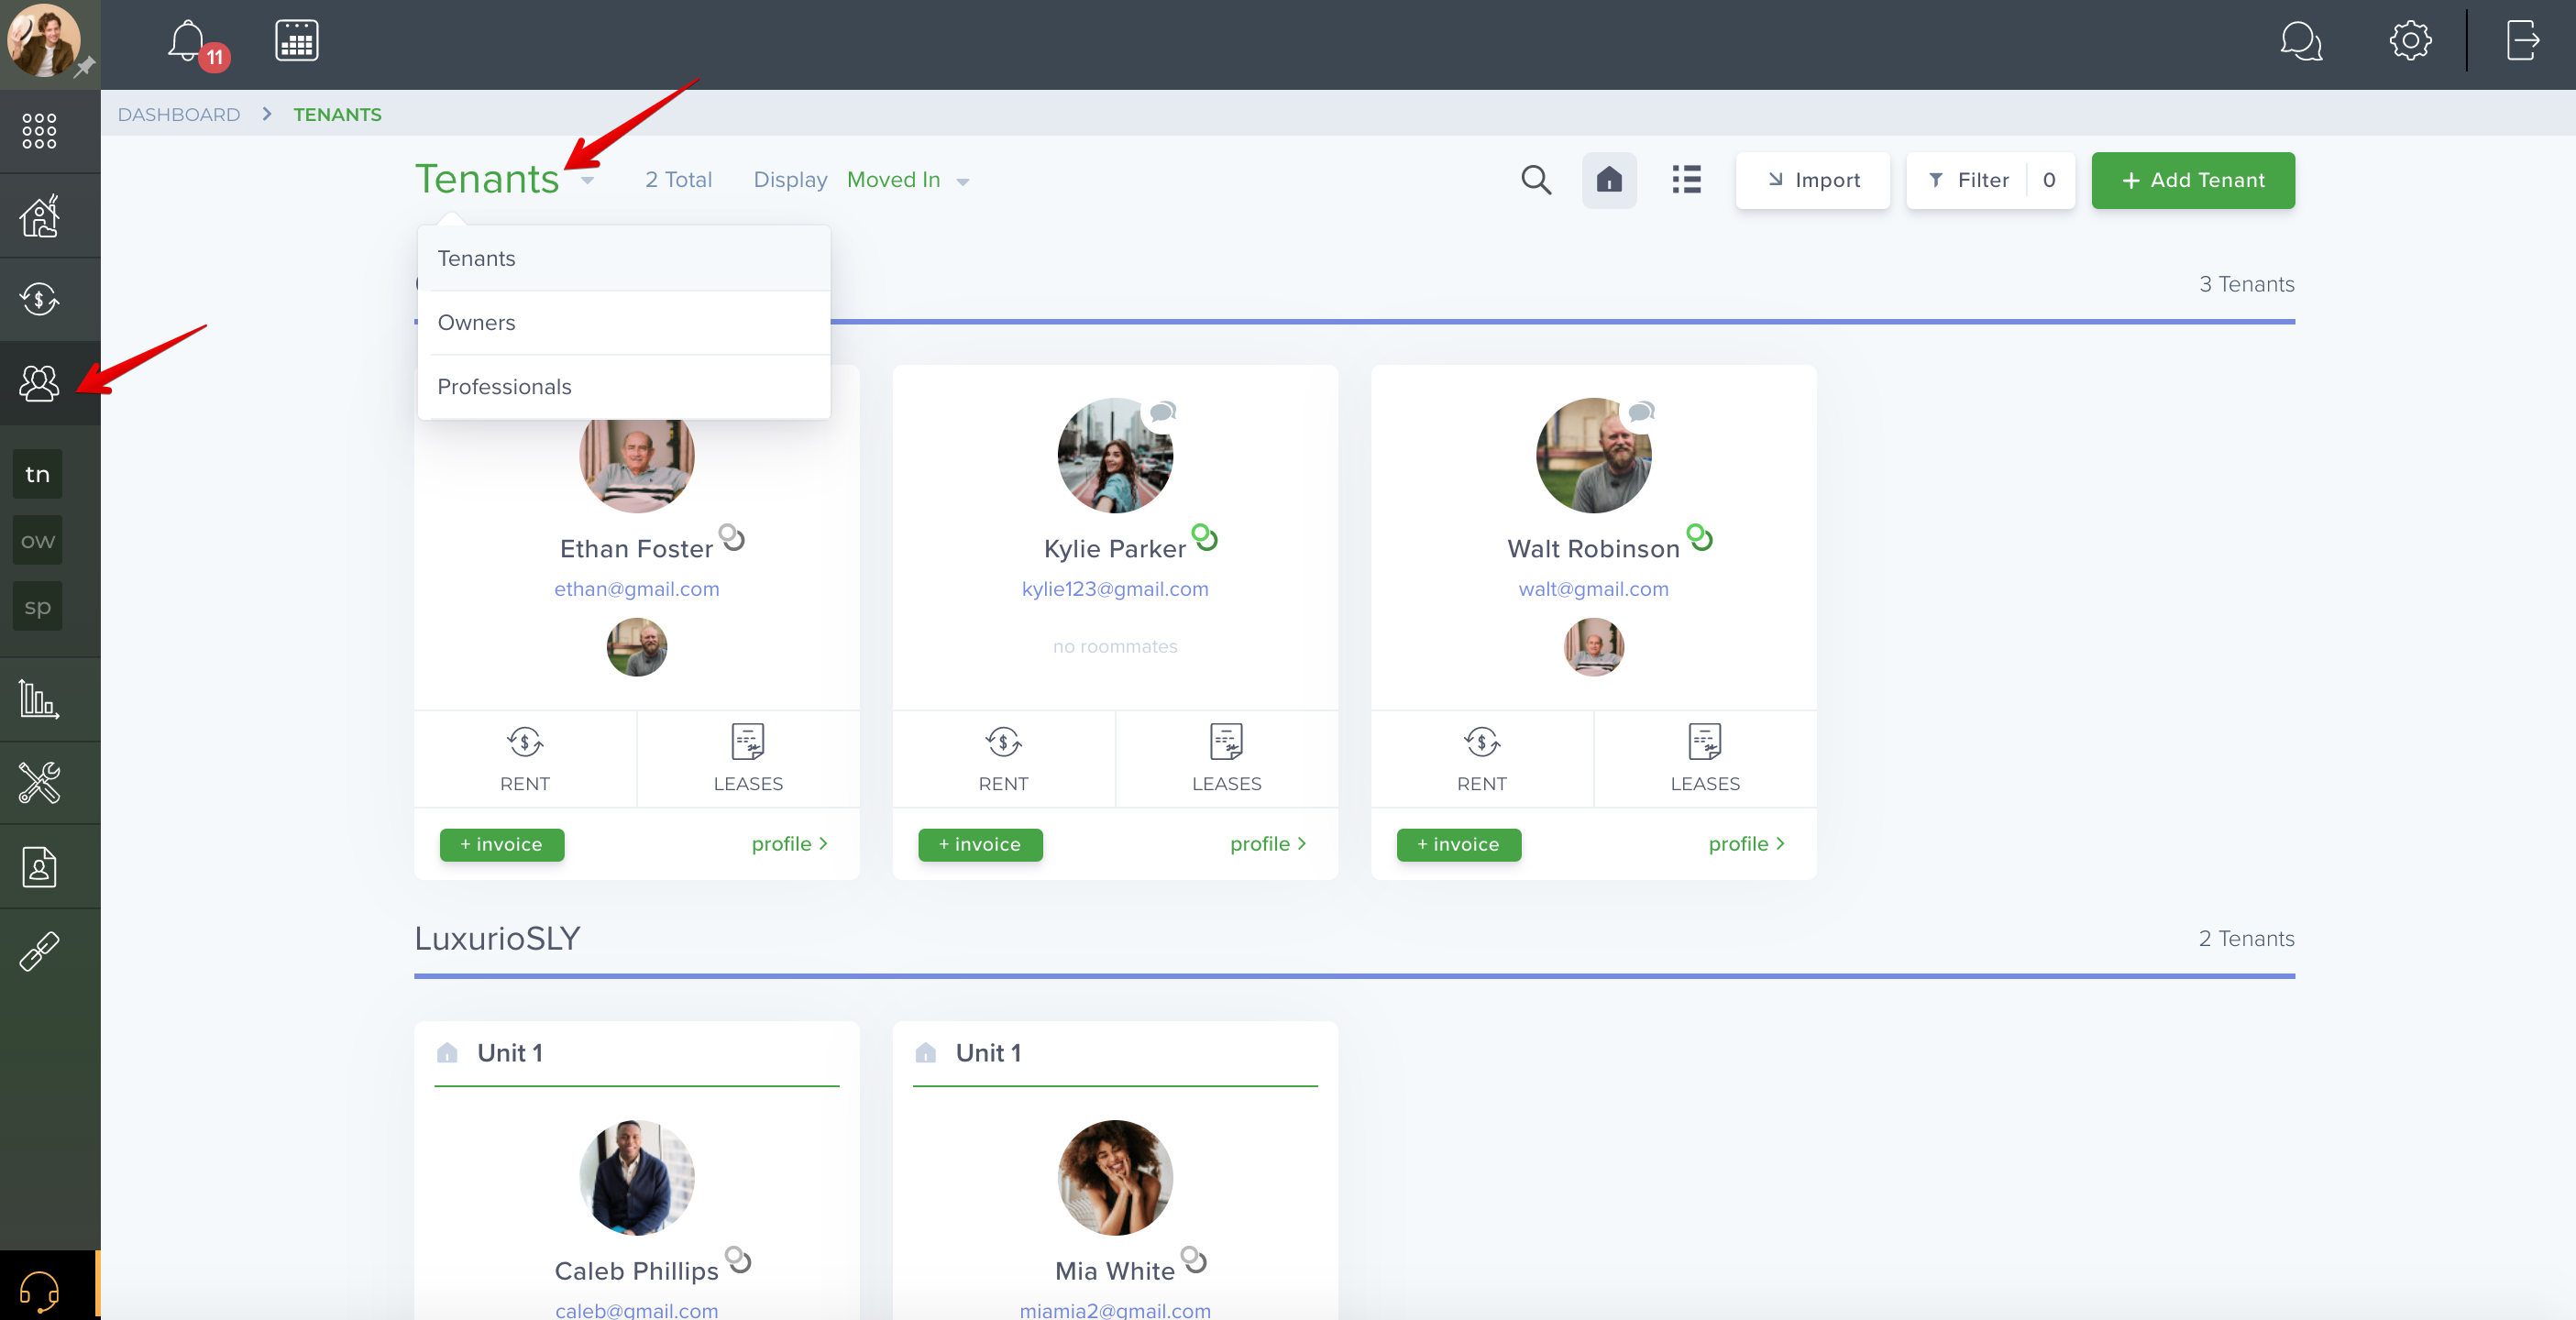Click the "2 Total" count text
The width and height of the screenshot is (2576, 1320).
[x=678, y=180]
